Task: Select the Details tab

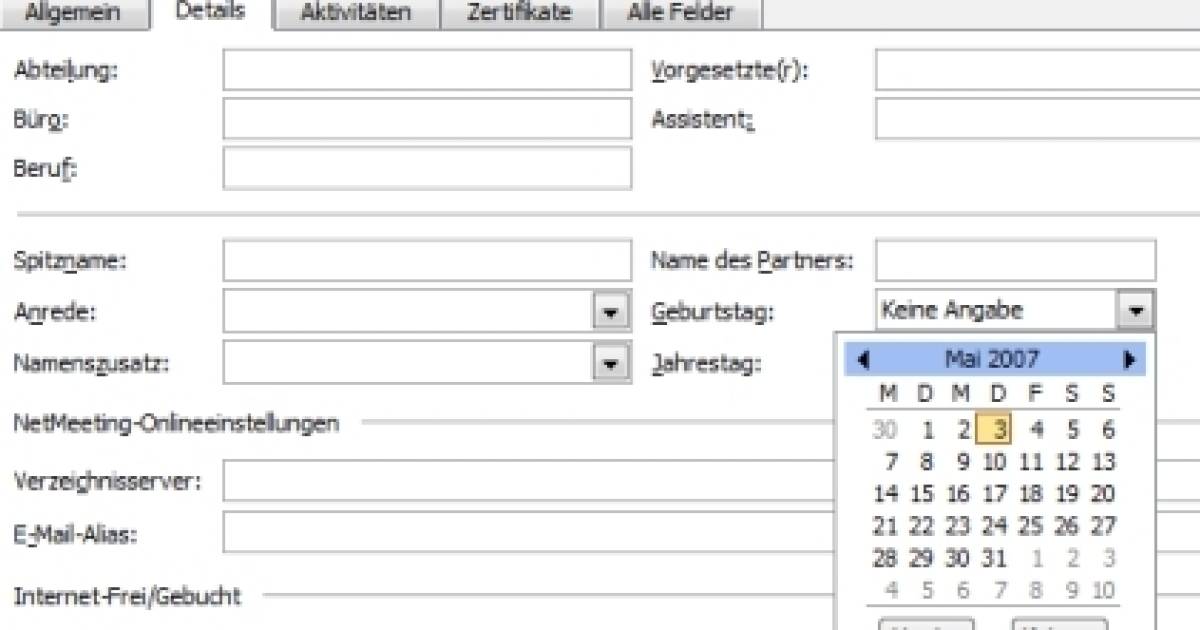Action: pyautogui.click(x=210, y=12)
